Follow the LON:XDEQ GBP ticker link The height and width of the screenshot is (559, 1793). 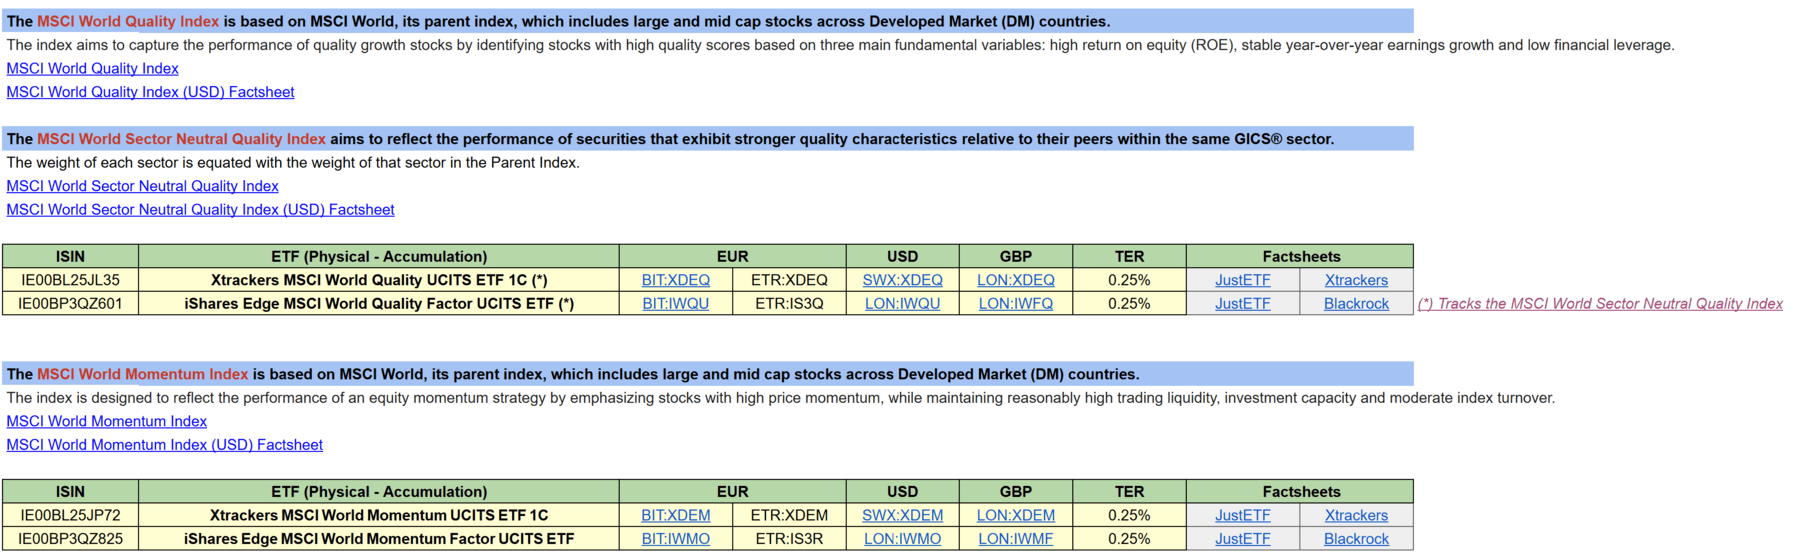coord(1015,280)
